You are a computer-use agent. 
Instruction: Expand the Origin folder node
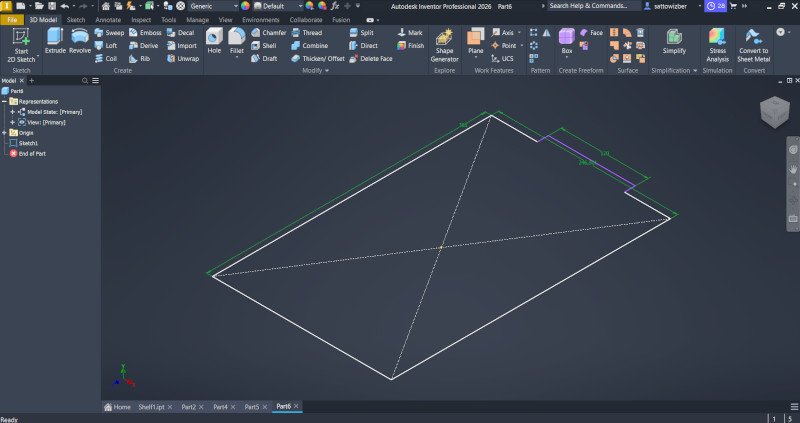point(4,133)
